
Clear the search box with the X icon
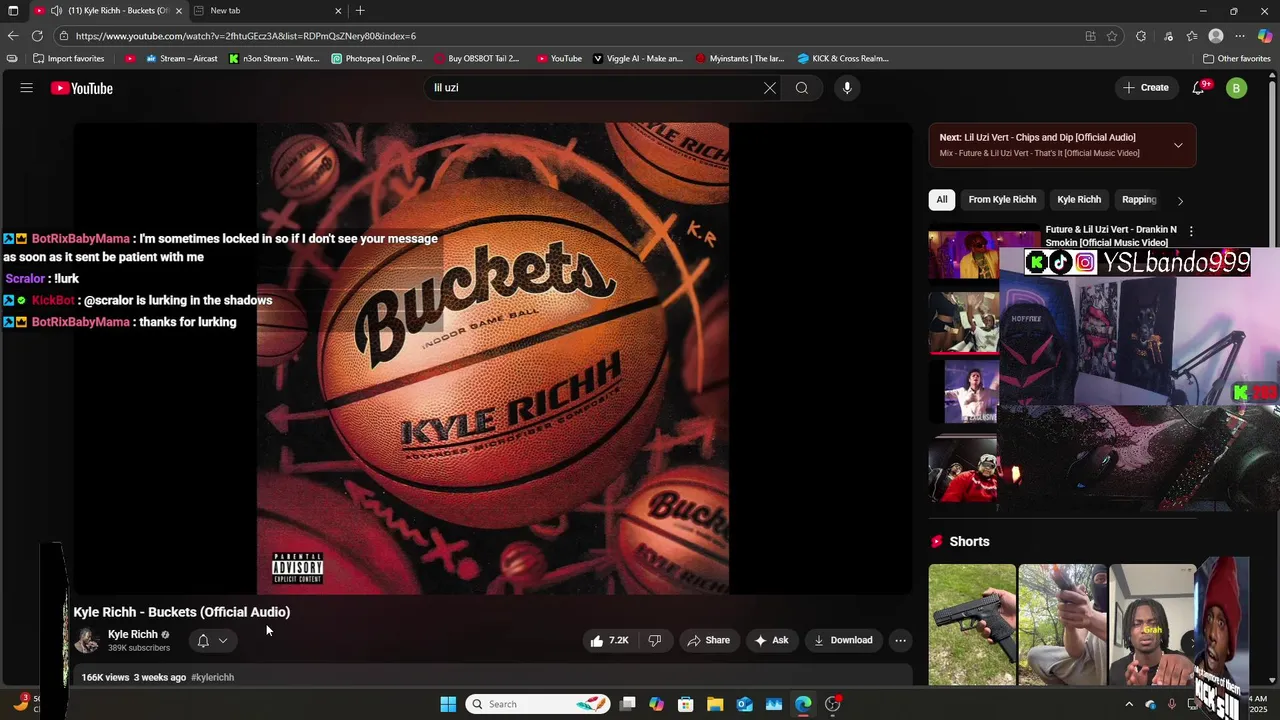(x=770, y=88)
